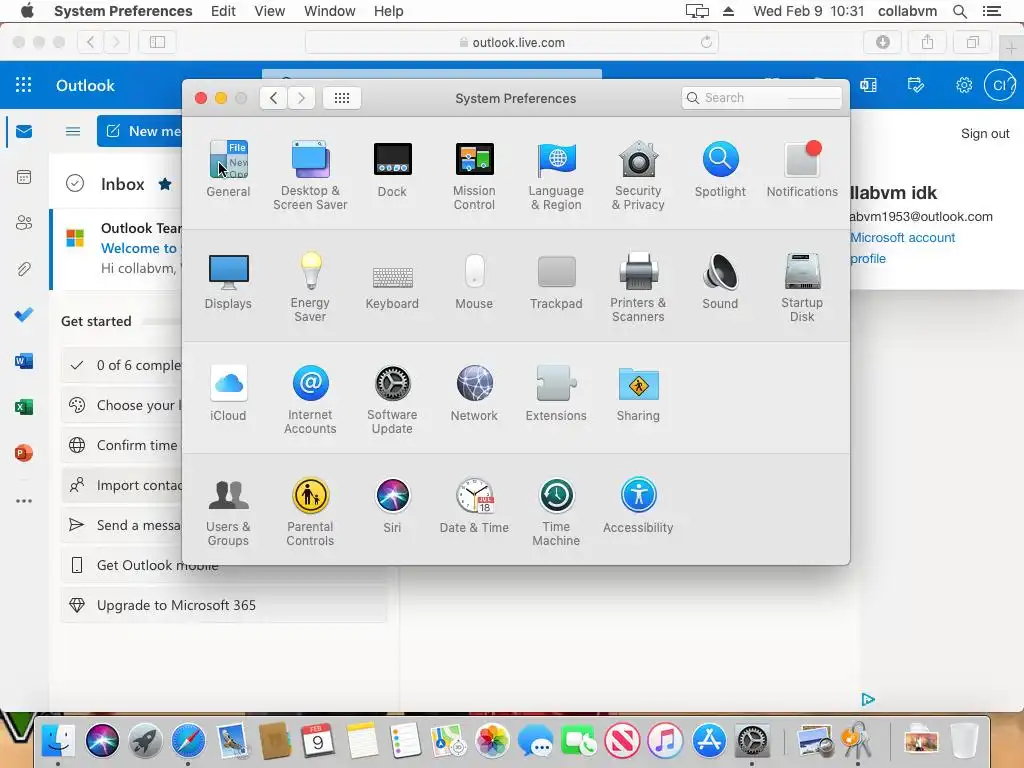The width and height of the screenshot is (1024, 768).
Task: Open Sharing preferences pane
Action: point(638,393)
